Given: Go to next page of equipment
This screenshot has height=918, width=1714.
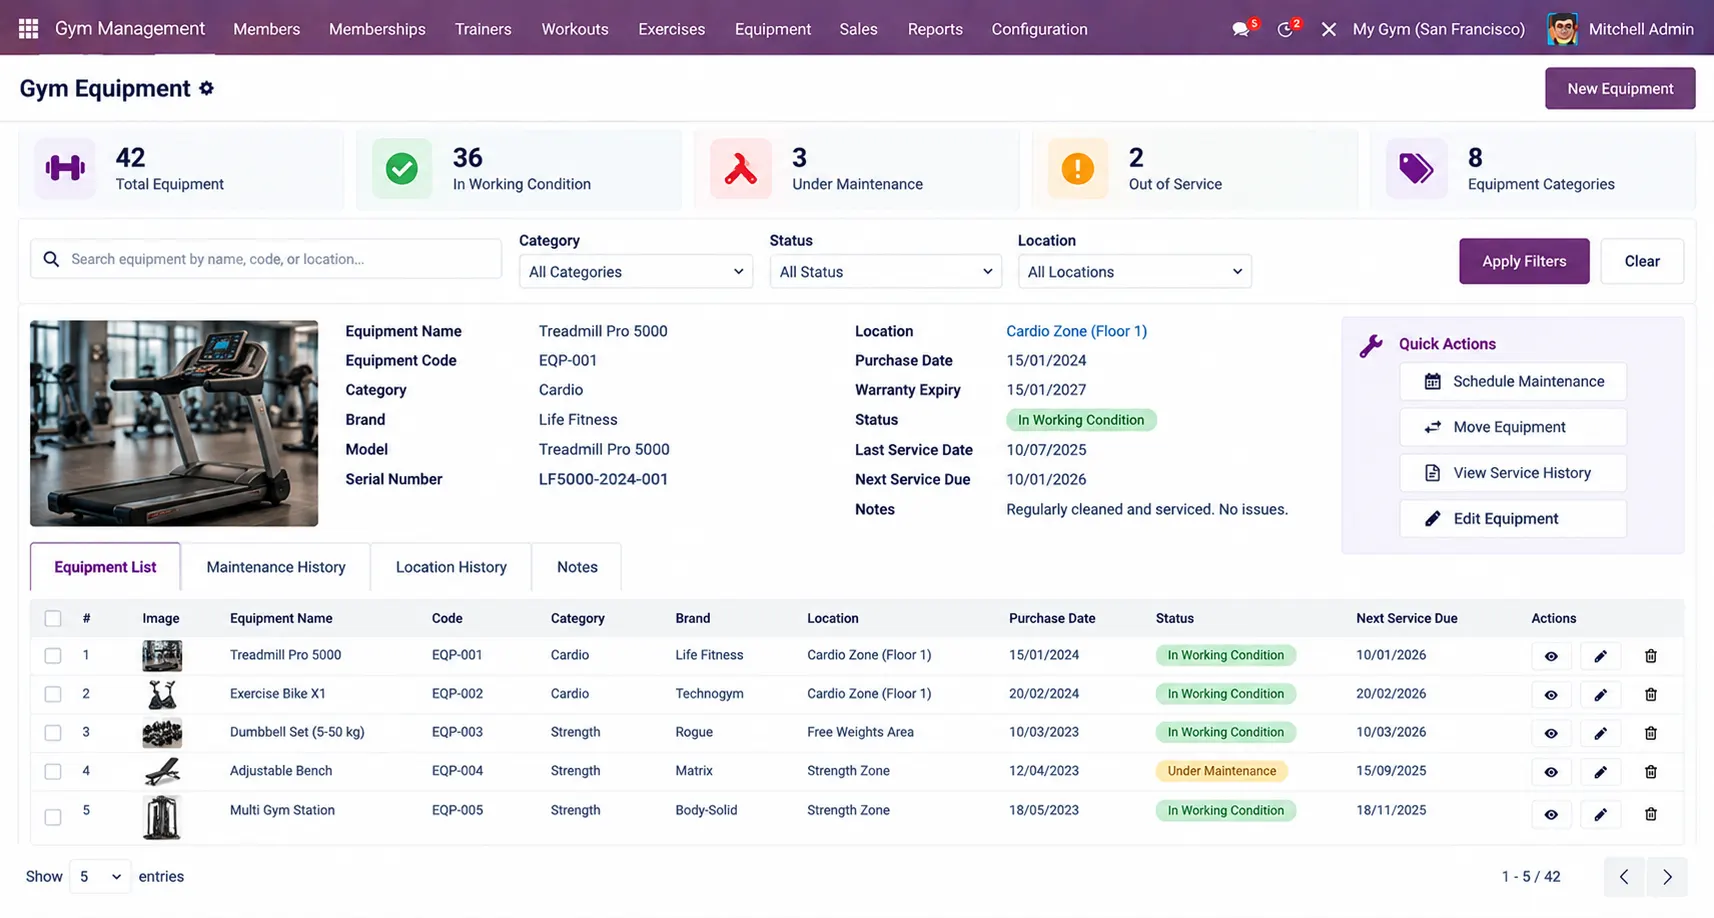Looking at the screenshot, I should click(1667, 877).
